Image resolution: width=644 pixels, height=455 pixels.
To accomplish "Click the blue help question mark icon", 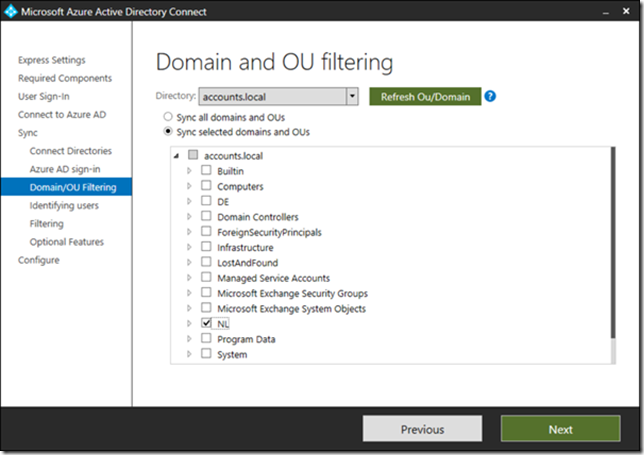I will click(x=491, y=97).
